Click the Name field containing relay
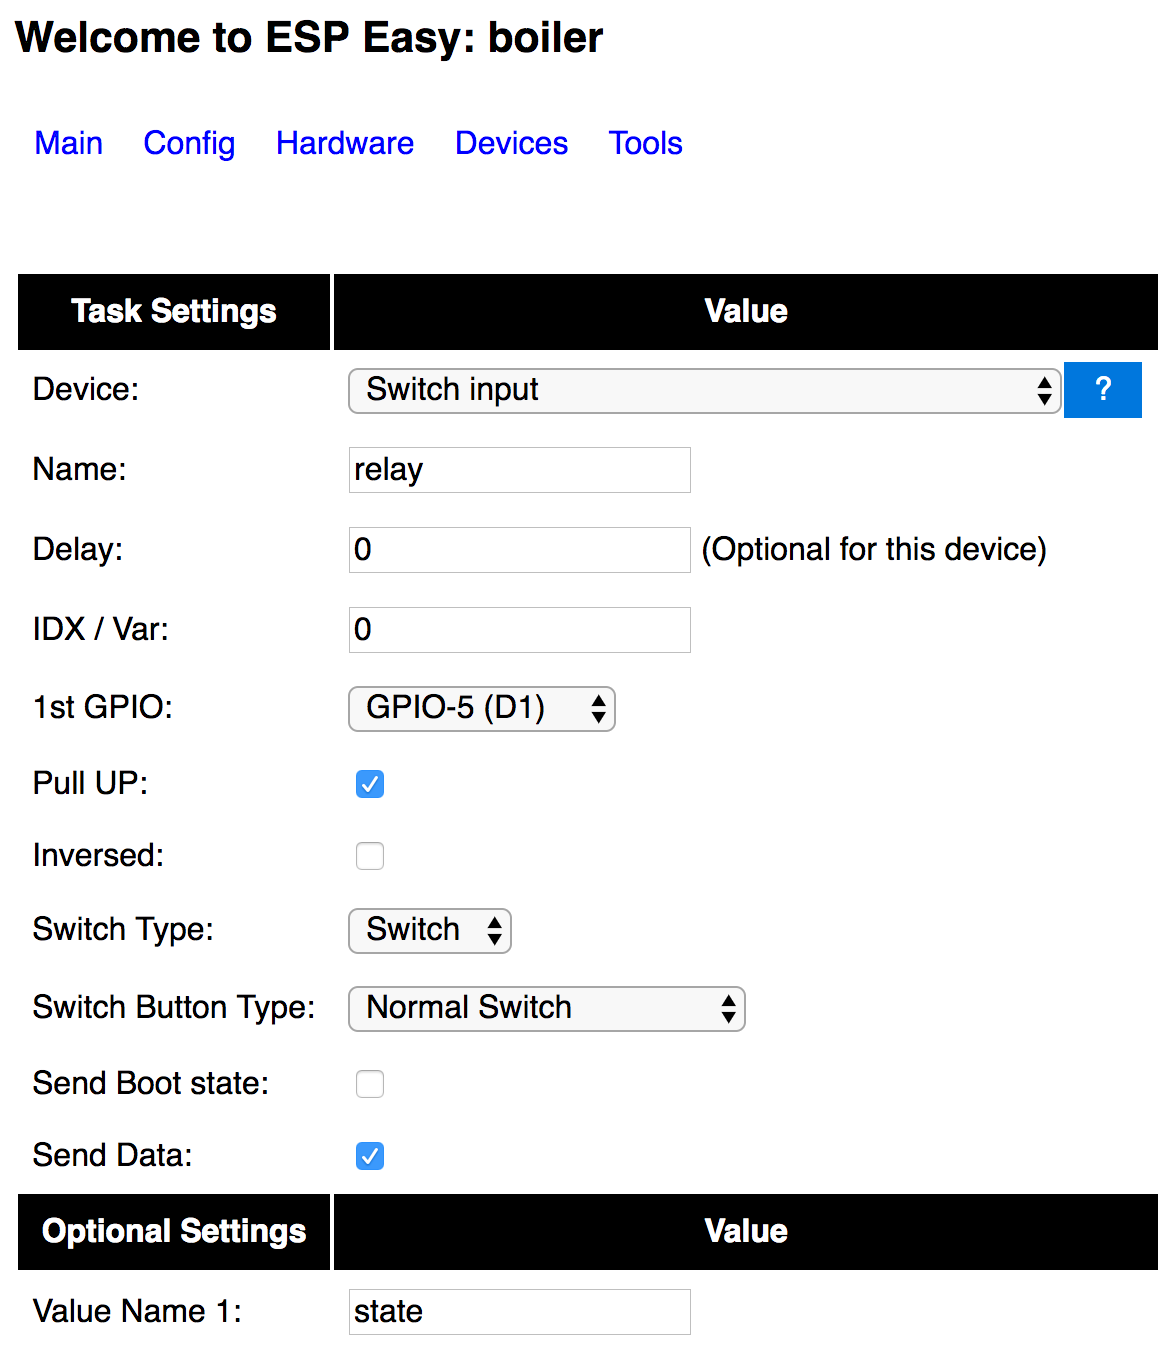The height and width of the screenshot is (1346, 1174). pyautogui.click(x=519, y=470)
